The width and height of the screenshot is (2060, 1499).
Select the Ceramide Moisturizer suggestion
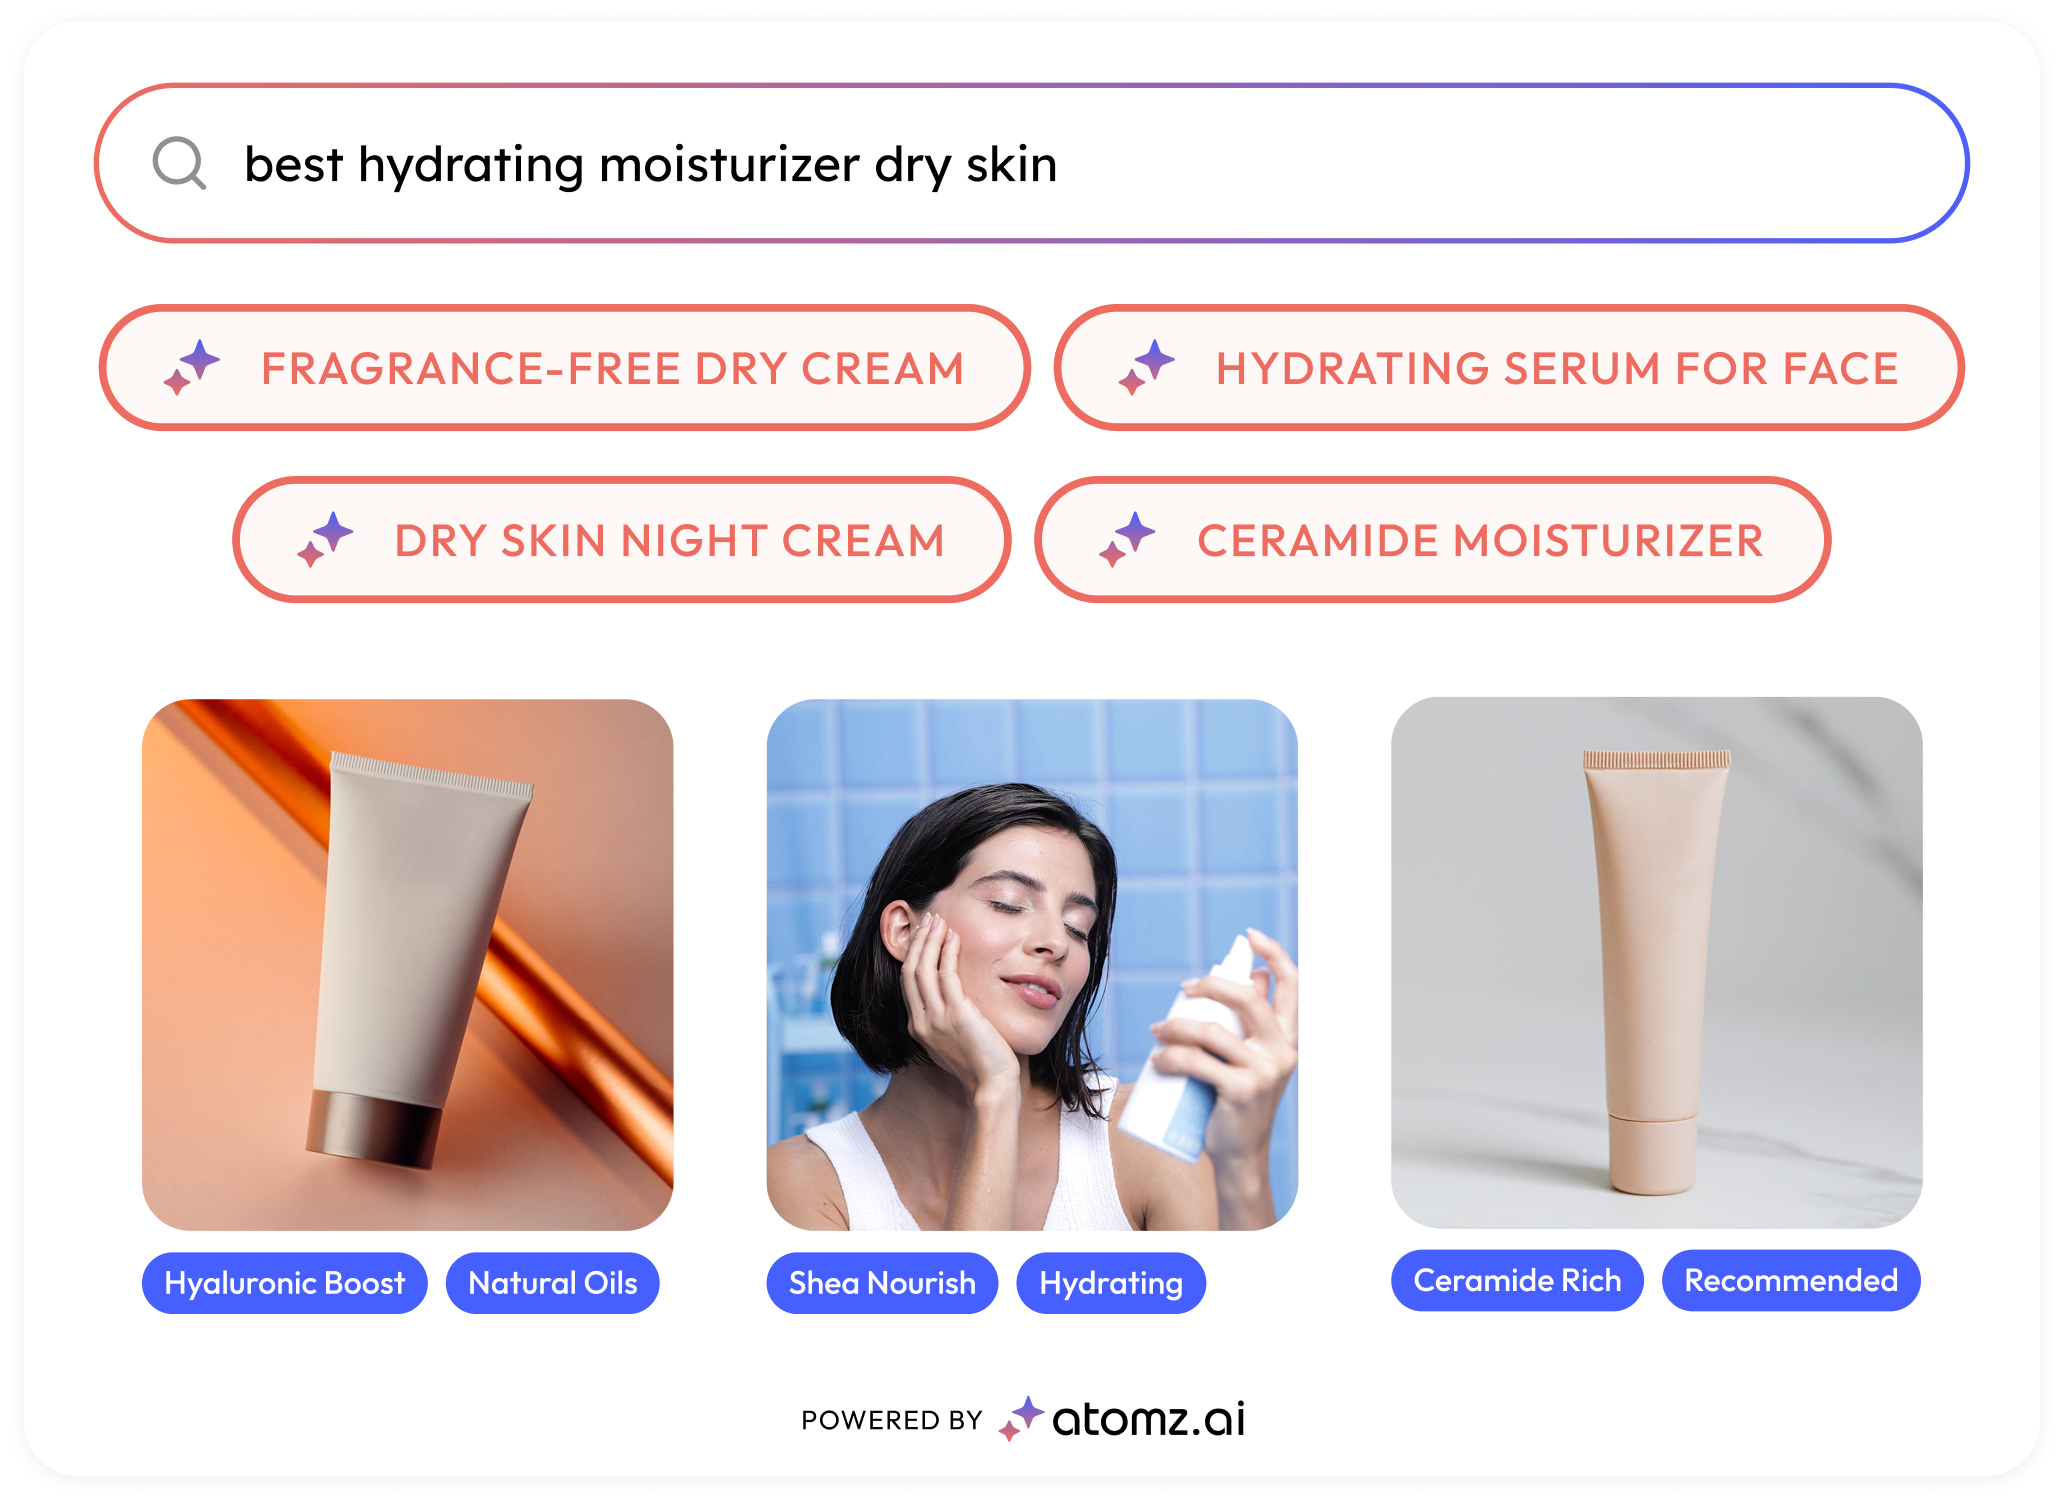1432,540
